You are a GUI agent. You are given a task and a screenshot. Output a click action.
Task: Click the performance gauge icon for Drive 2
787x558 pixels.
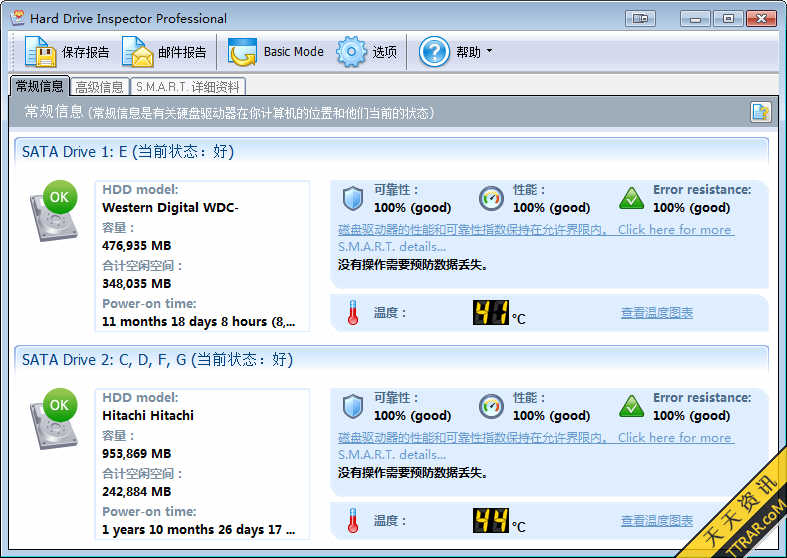pyautogui.click(x=491, y=406)
